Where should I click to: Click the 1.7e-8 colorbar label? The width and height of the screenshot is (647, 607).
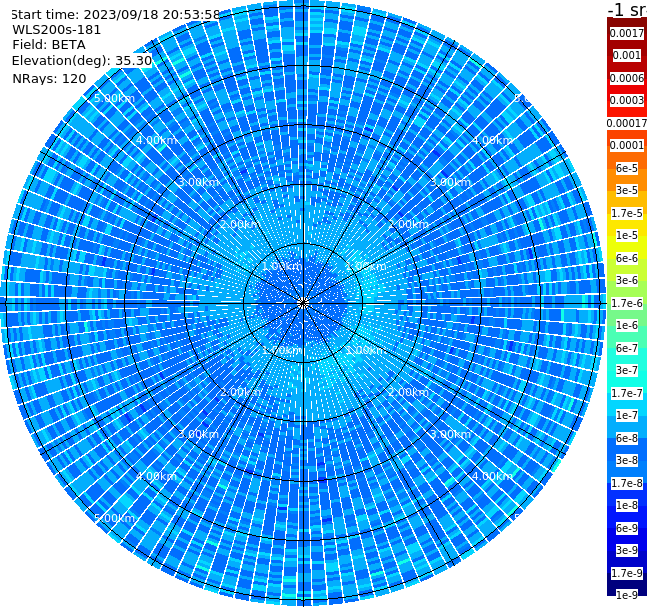click(627, 483)
